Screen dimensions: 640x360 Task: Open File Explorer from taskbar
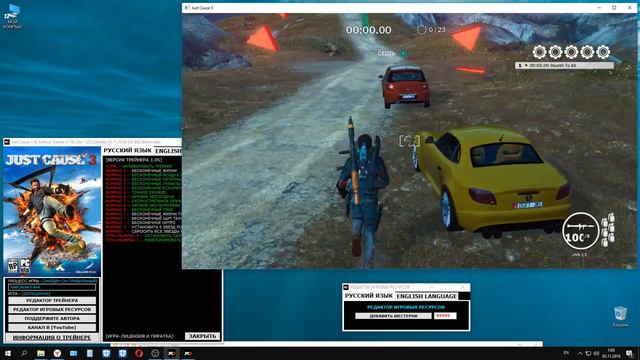41,353
